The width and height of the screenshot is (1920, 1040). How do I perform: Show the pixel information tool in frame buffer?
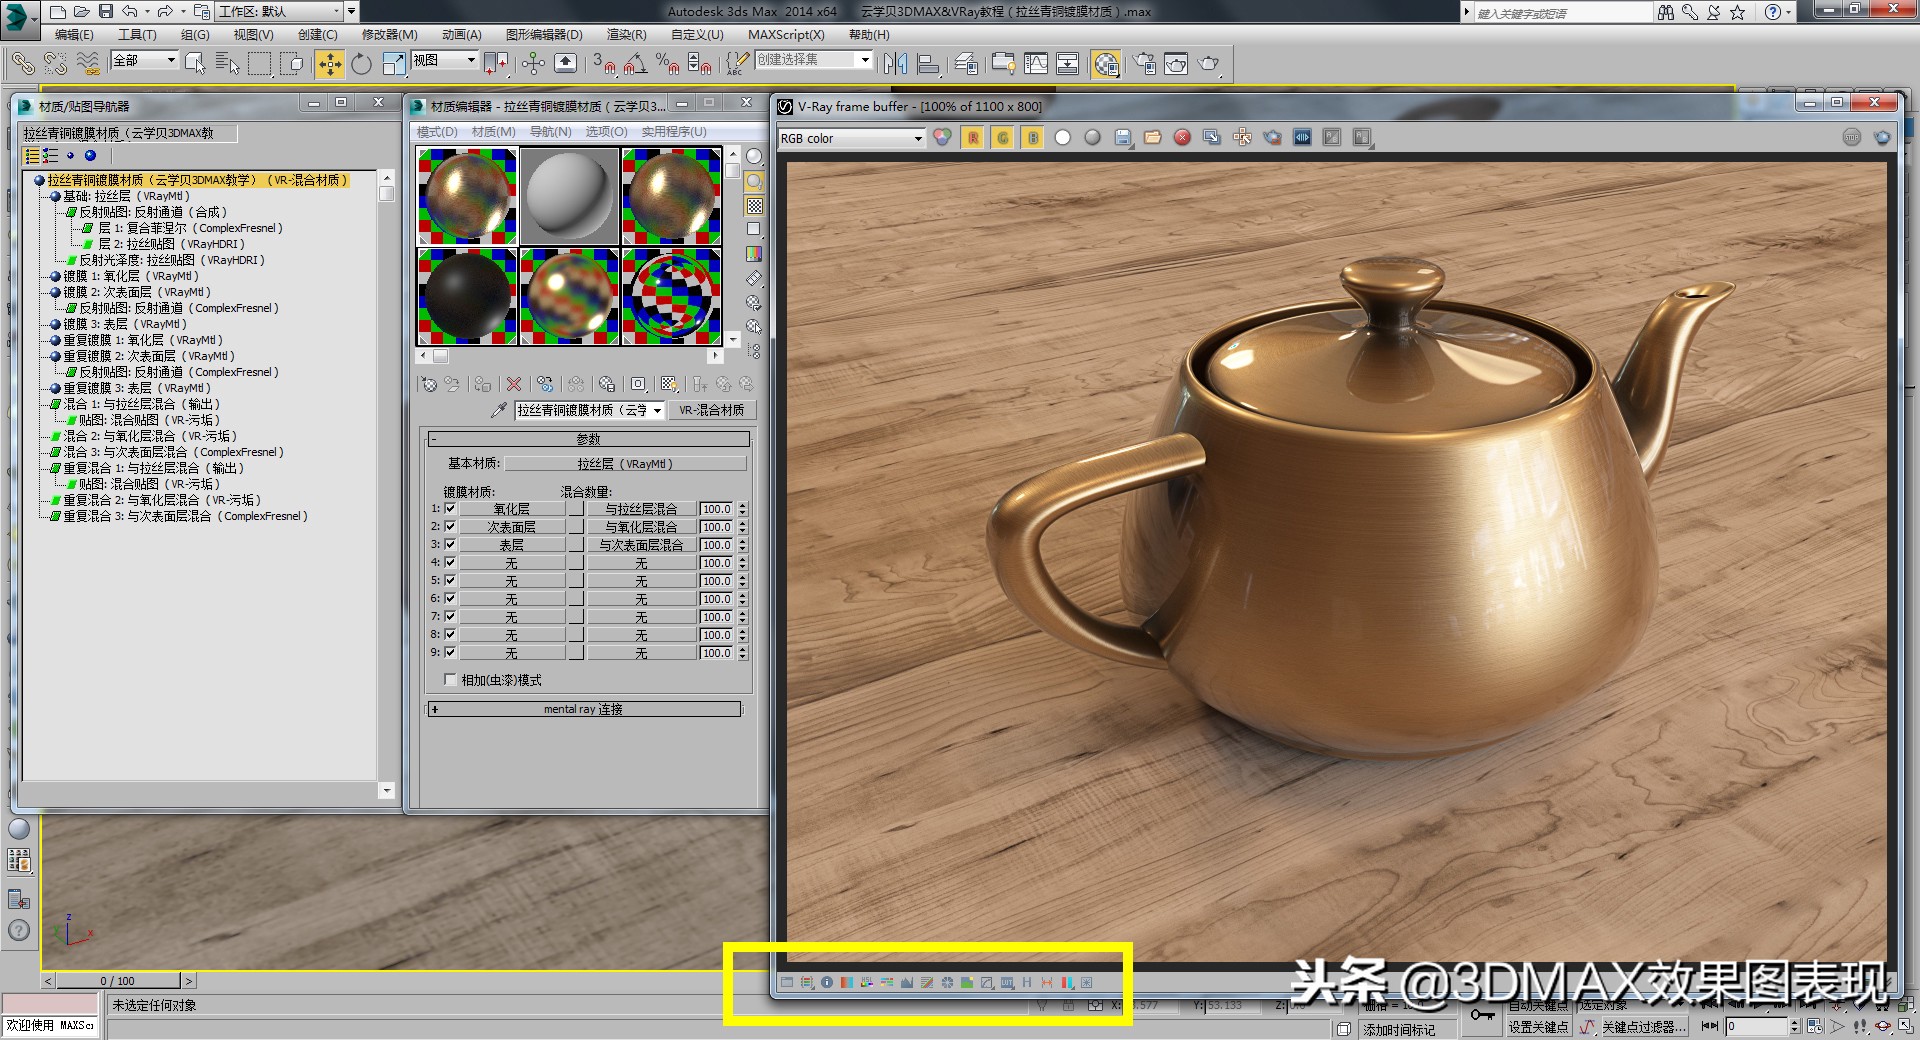coord(828,983)
